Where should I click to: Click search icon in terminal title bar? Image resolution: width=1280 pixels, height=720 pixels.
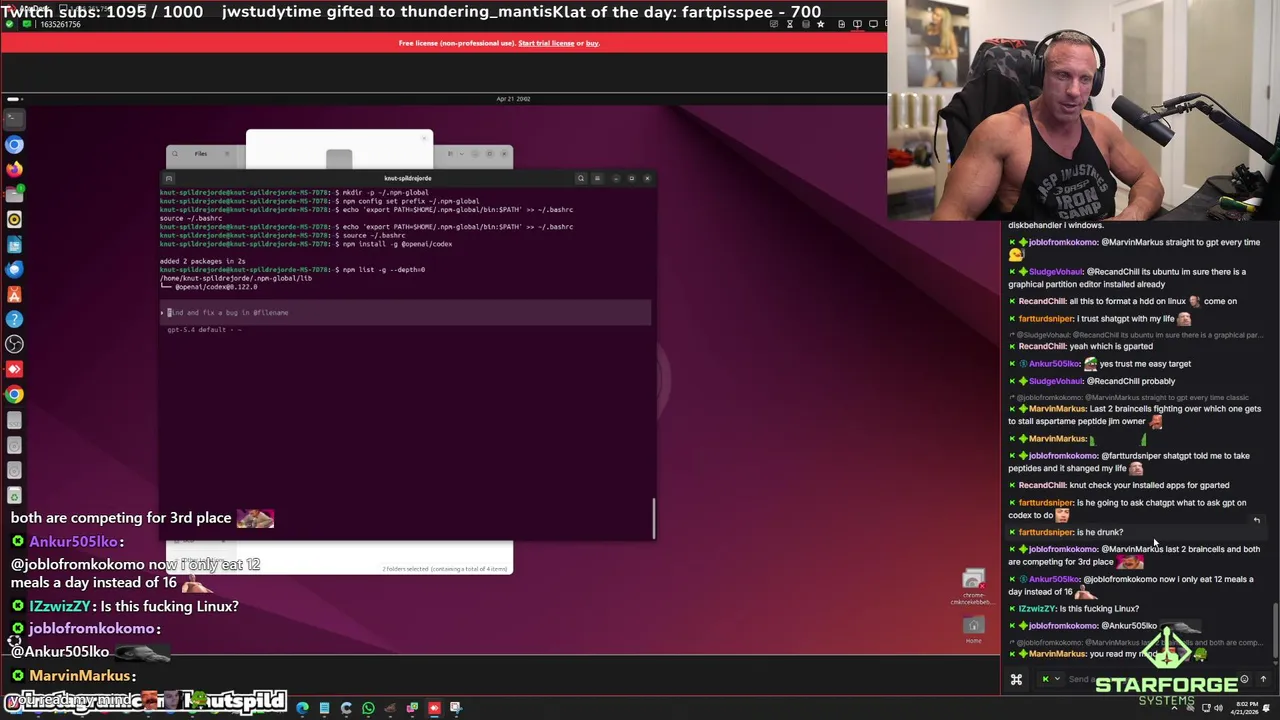(x=580, y=178)
